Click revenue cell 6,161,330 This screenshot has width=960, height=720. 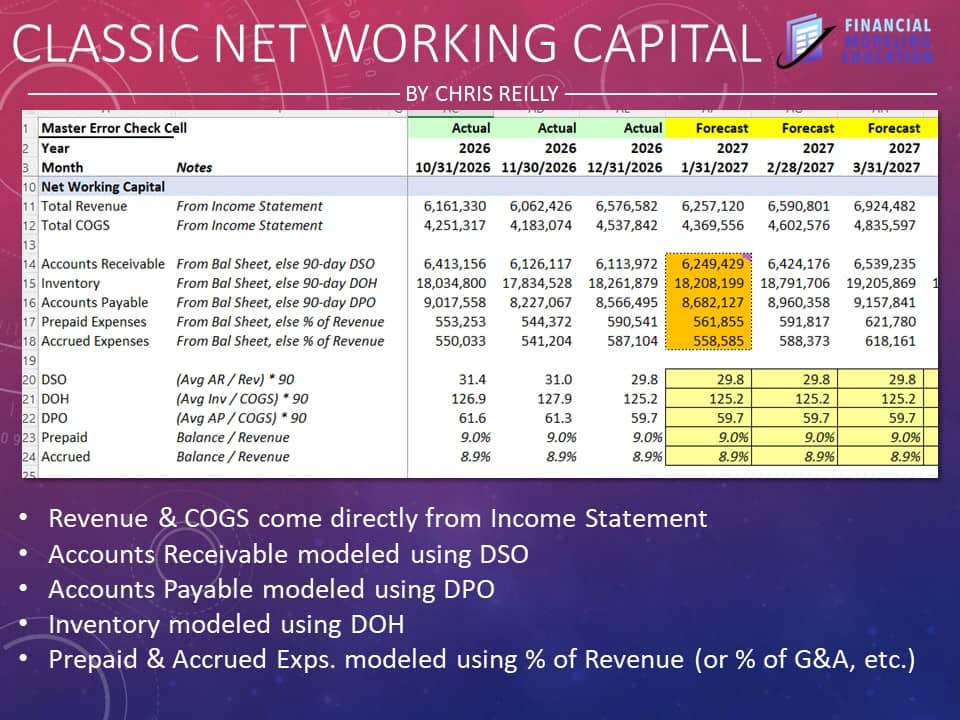click(455, 206)
